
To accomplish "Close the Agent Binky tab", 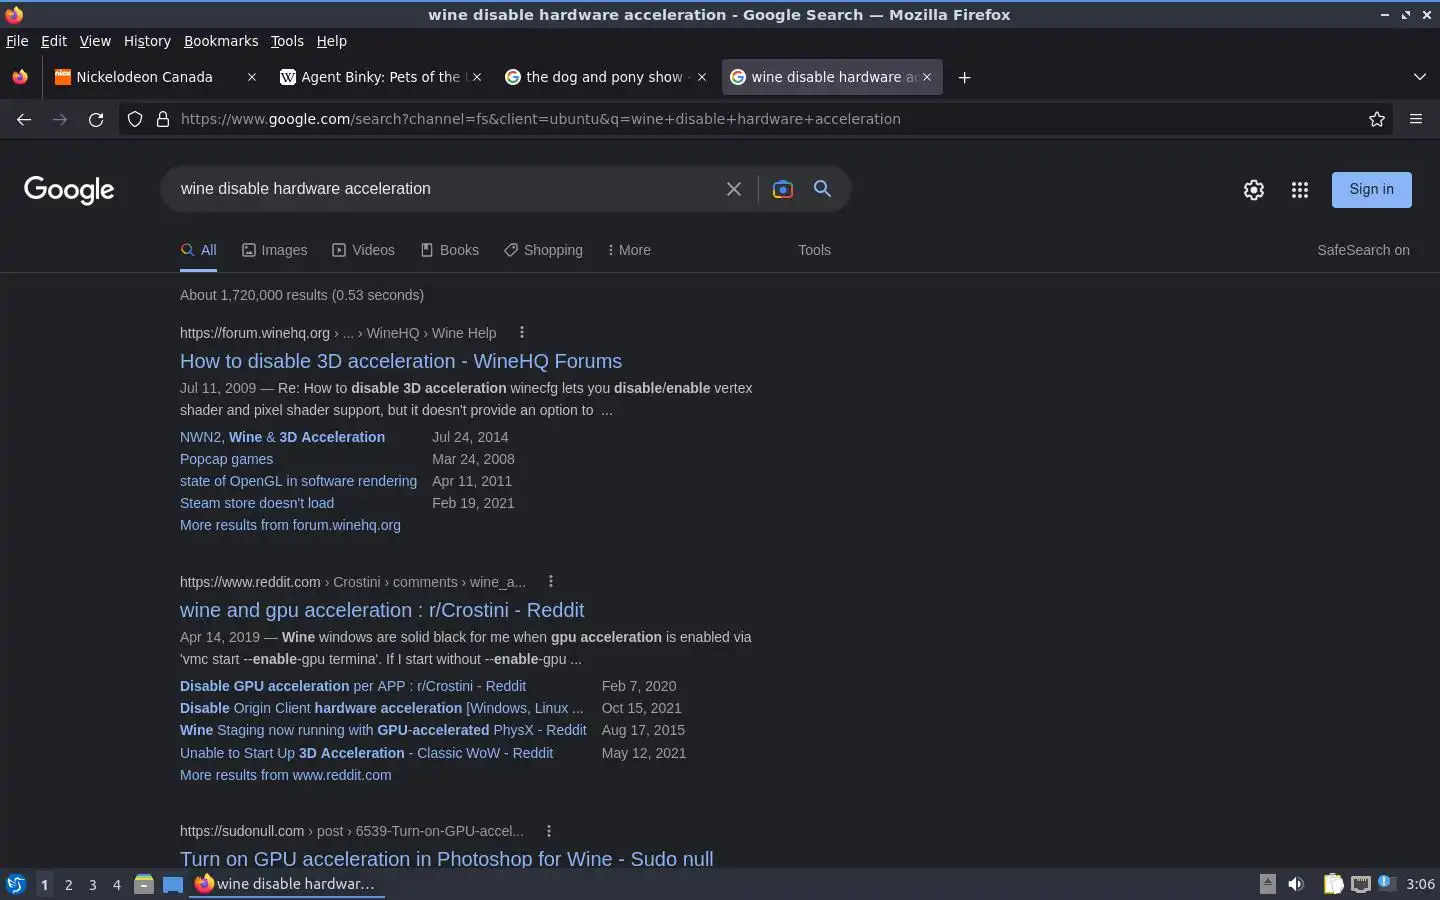I will [x=477, y=77].
